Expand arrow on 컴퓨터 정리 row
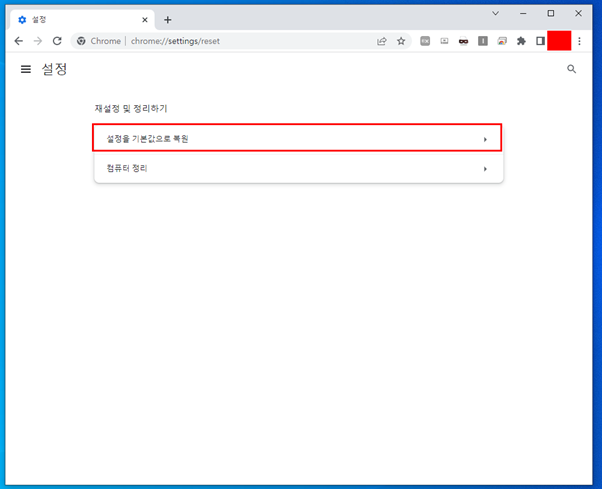The width and height of the screenshot is (602, 489). (485, 169)
